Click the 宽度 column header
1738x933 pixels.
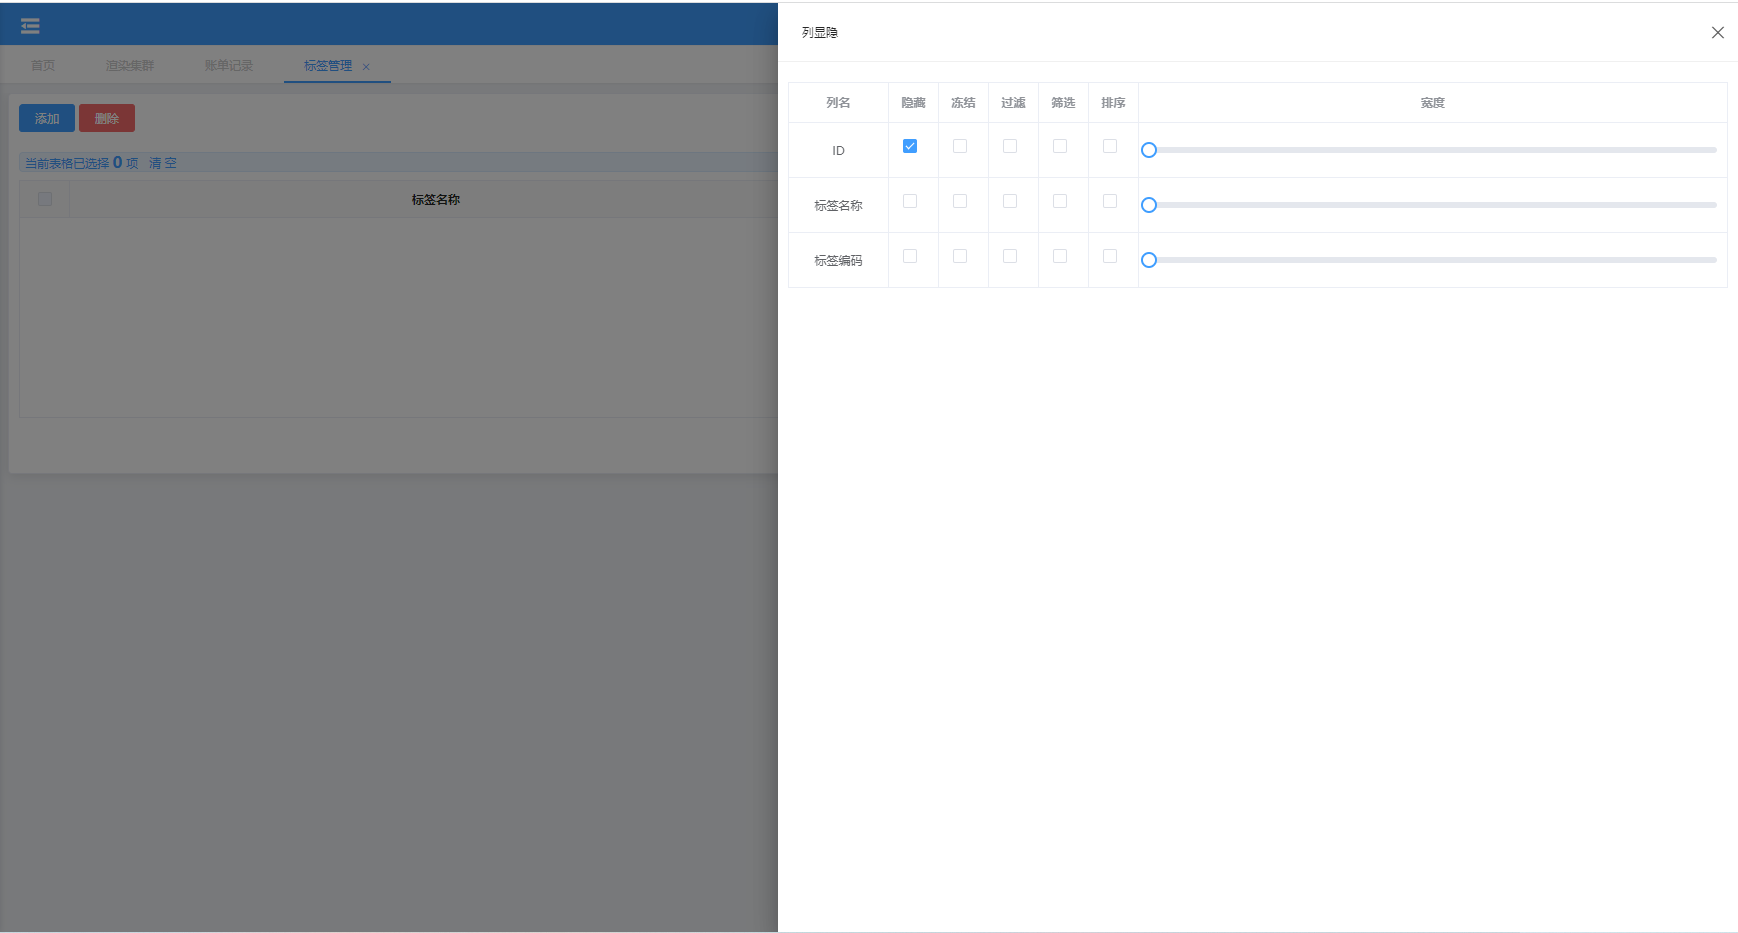pyautogui.click(x=1432, y=103)
